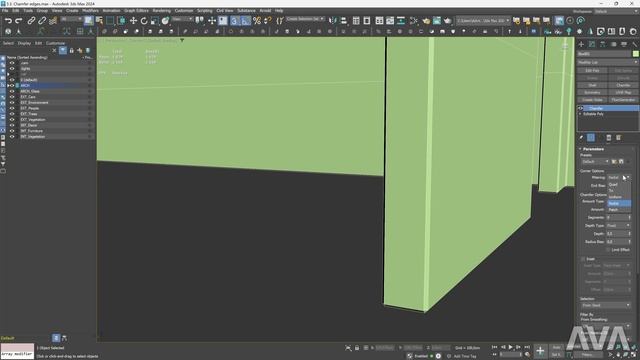This screenshot has width=640, height=360.
Task: Select the Unlink Selection tool
Action: (42, 20)
